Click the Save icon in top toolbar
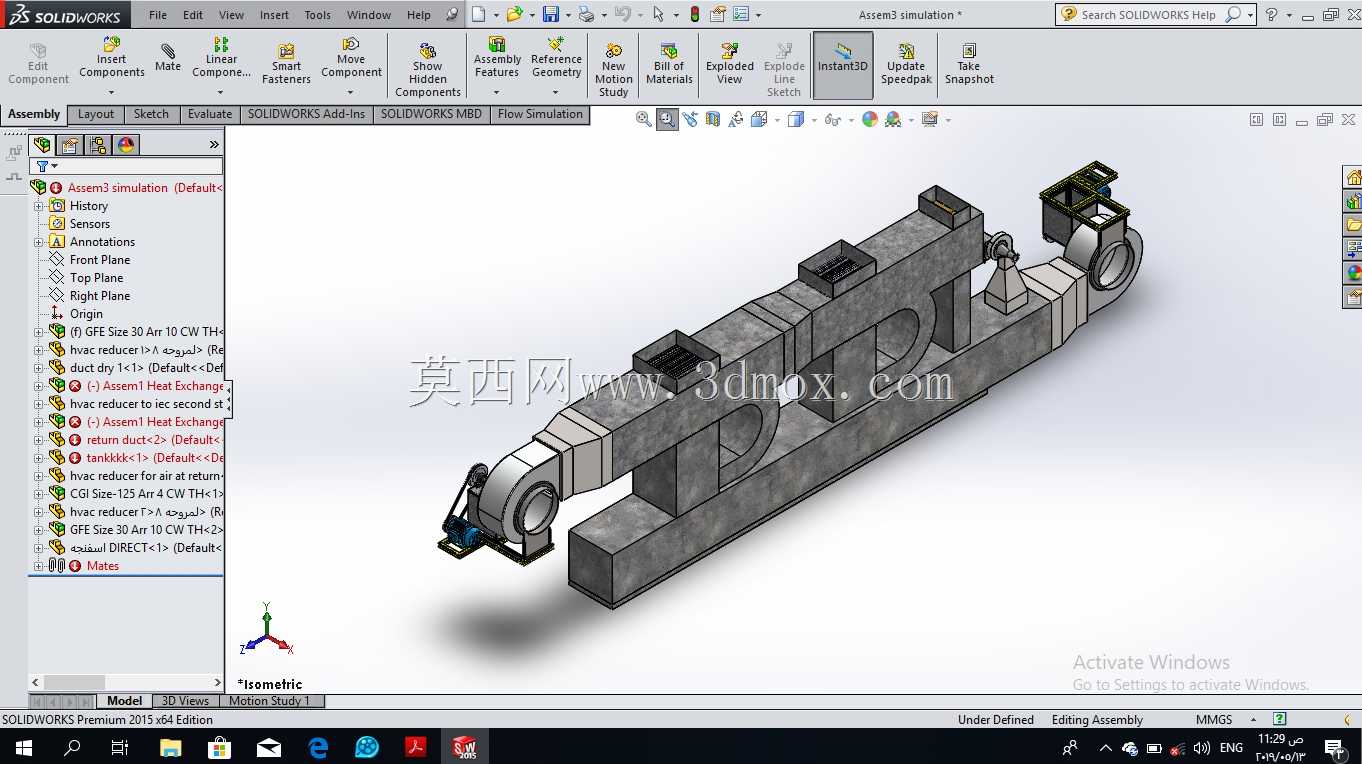The height and width of the screenshot is (764, 1362). click(x=551, y=14)
